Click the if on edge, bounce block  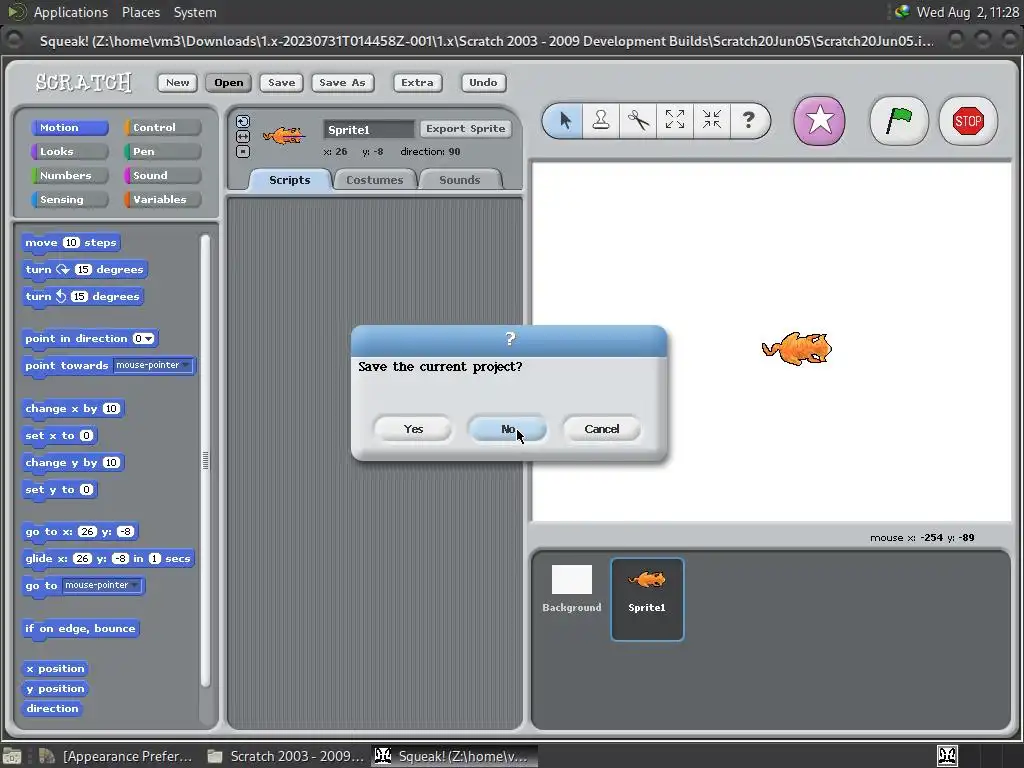coord(80,628)
